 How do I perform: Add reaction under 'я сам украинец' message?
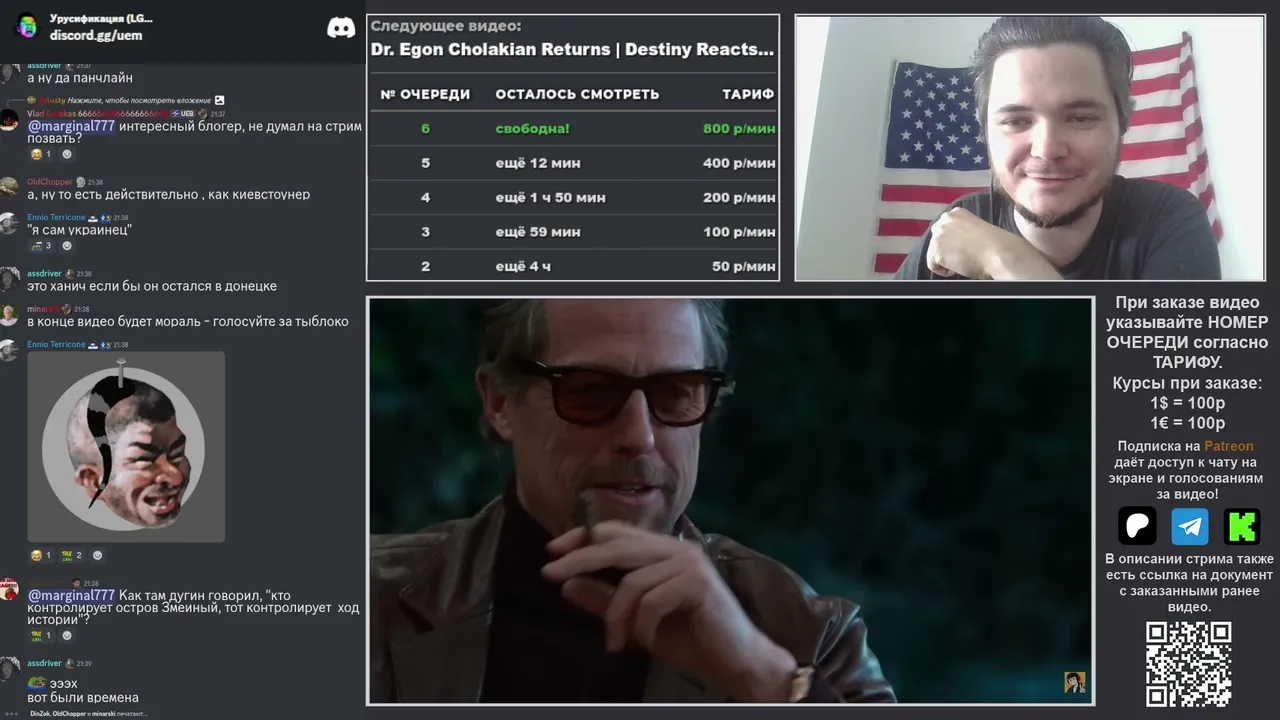pyautogui.click(x=67, y=245)
